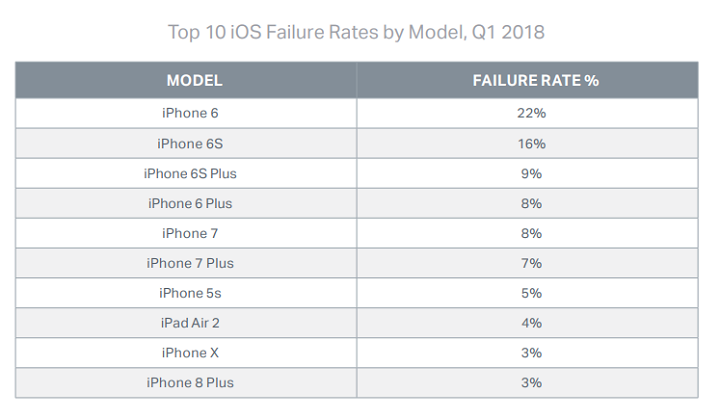Image resolution: width=720 pixels, height=419 pixels.
Task: Click the iPhone 7 Plus cell
Action: [190, 263]
